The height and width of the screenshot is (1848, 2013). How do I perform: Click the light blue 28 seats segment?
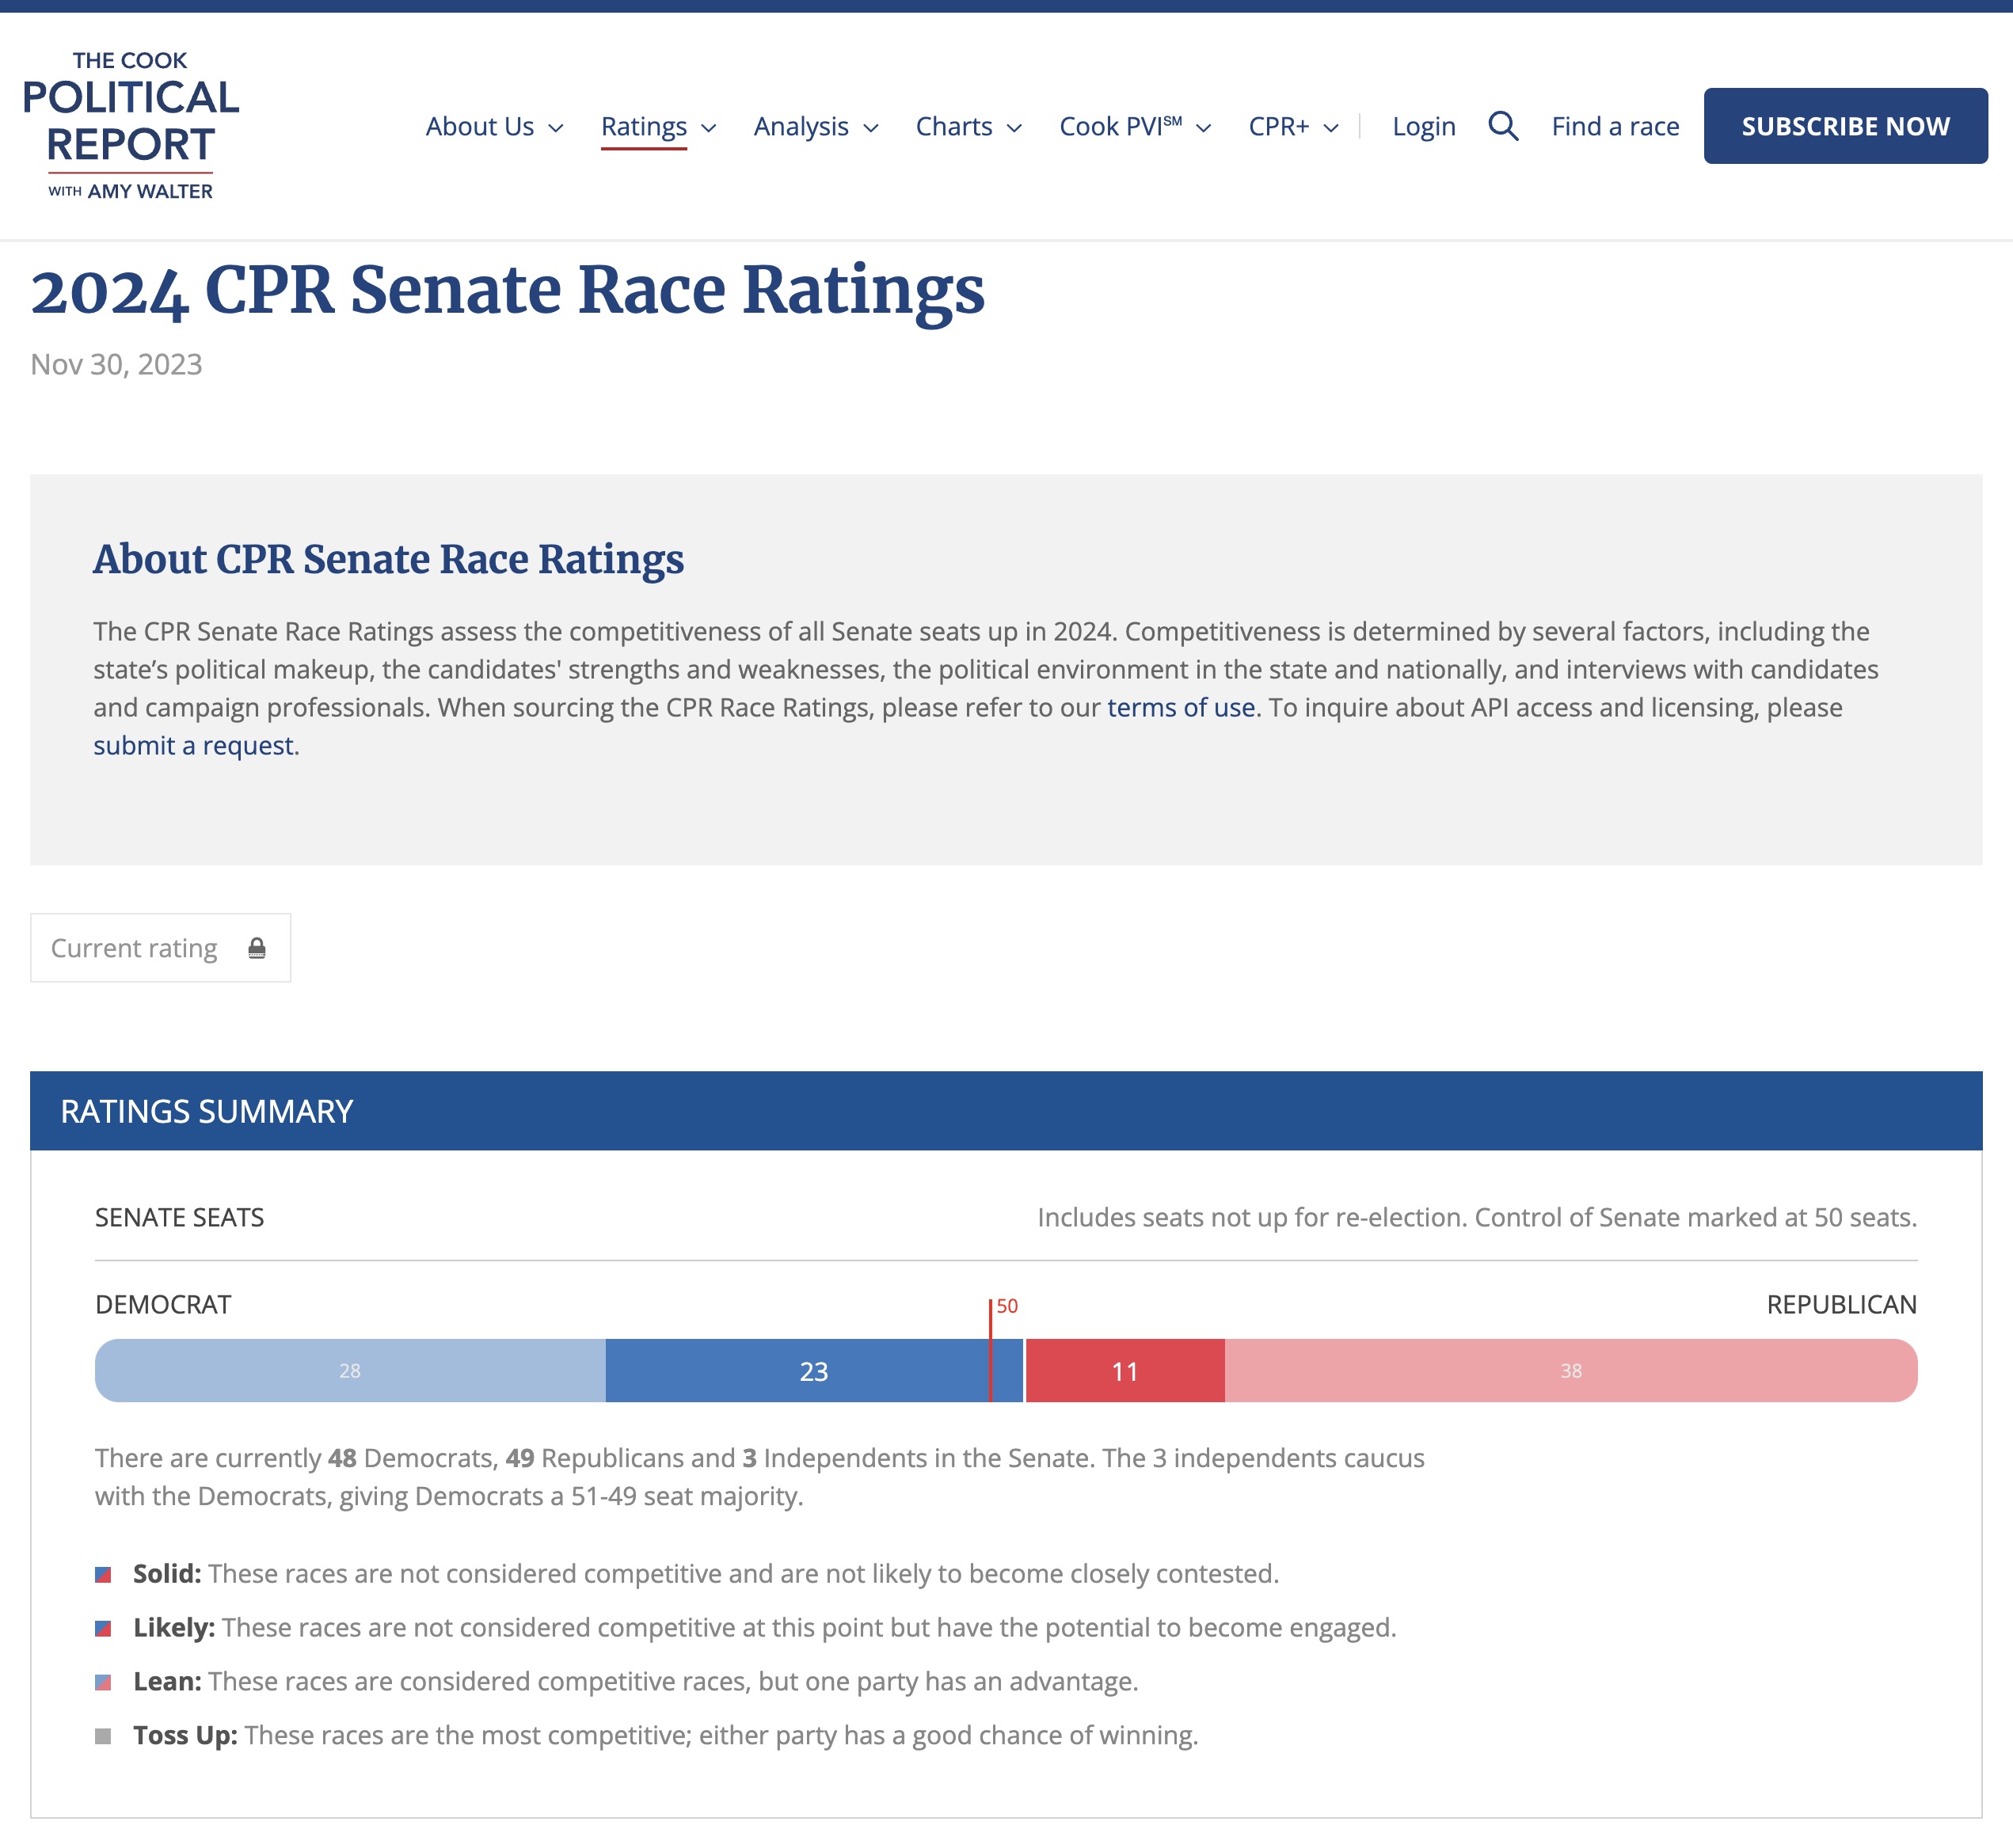[x=350, y=1371]
